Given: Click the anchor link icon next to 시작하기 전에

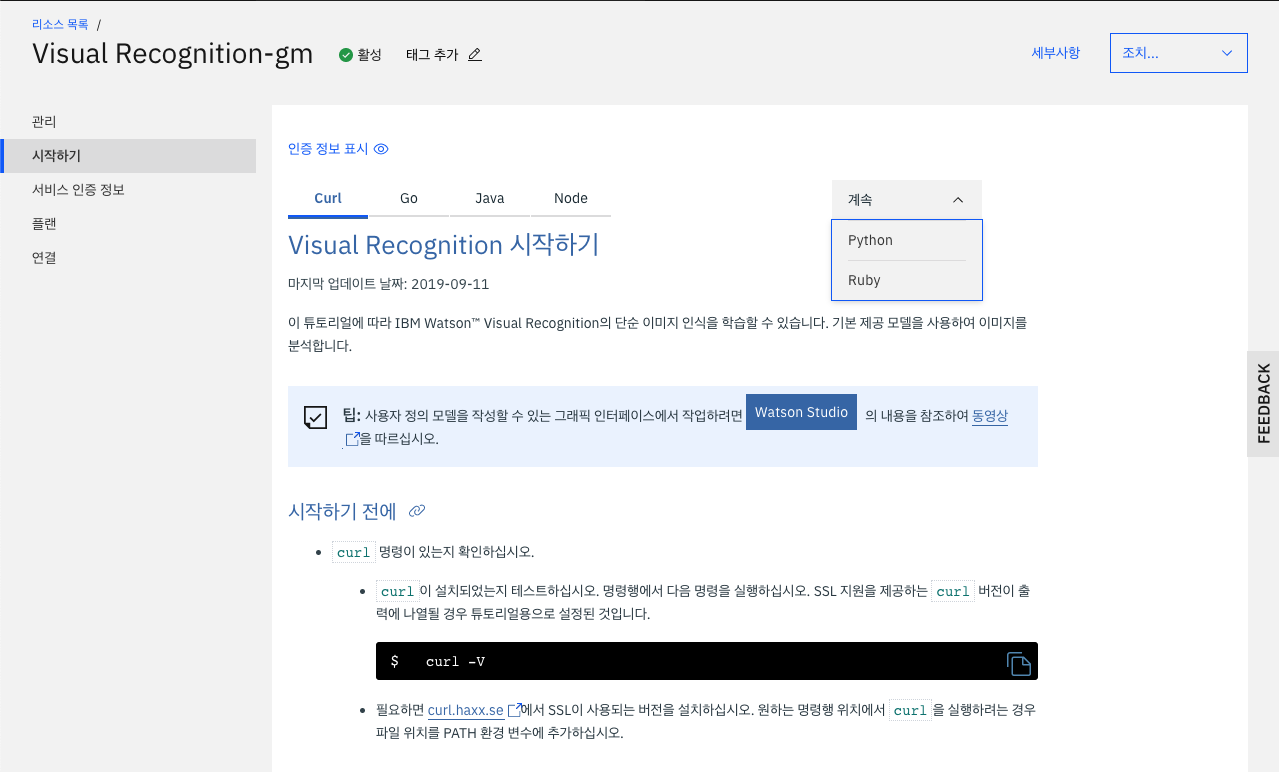Looking at the screenshot, I should [x=417, y=511].
